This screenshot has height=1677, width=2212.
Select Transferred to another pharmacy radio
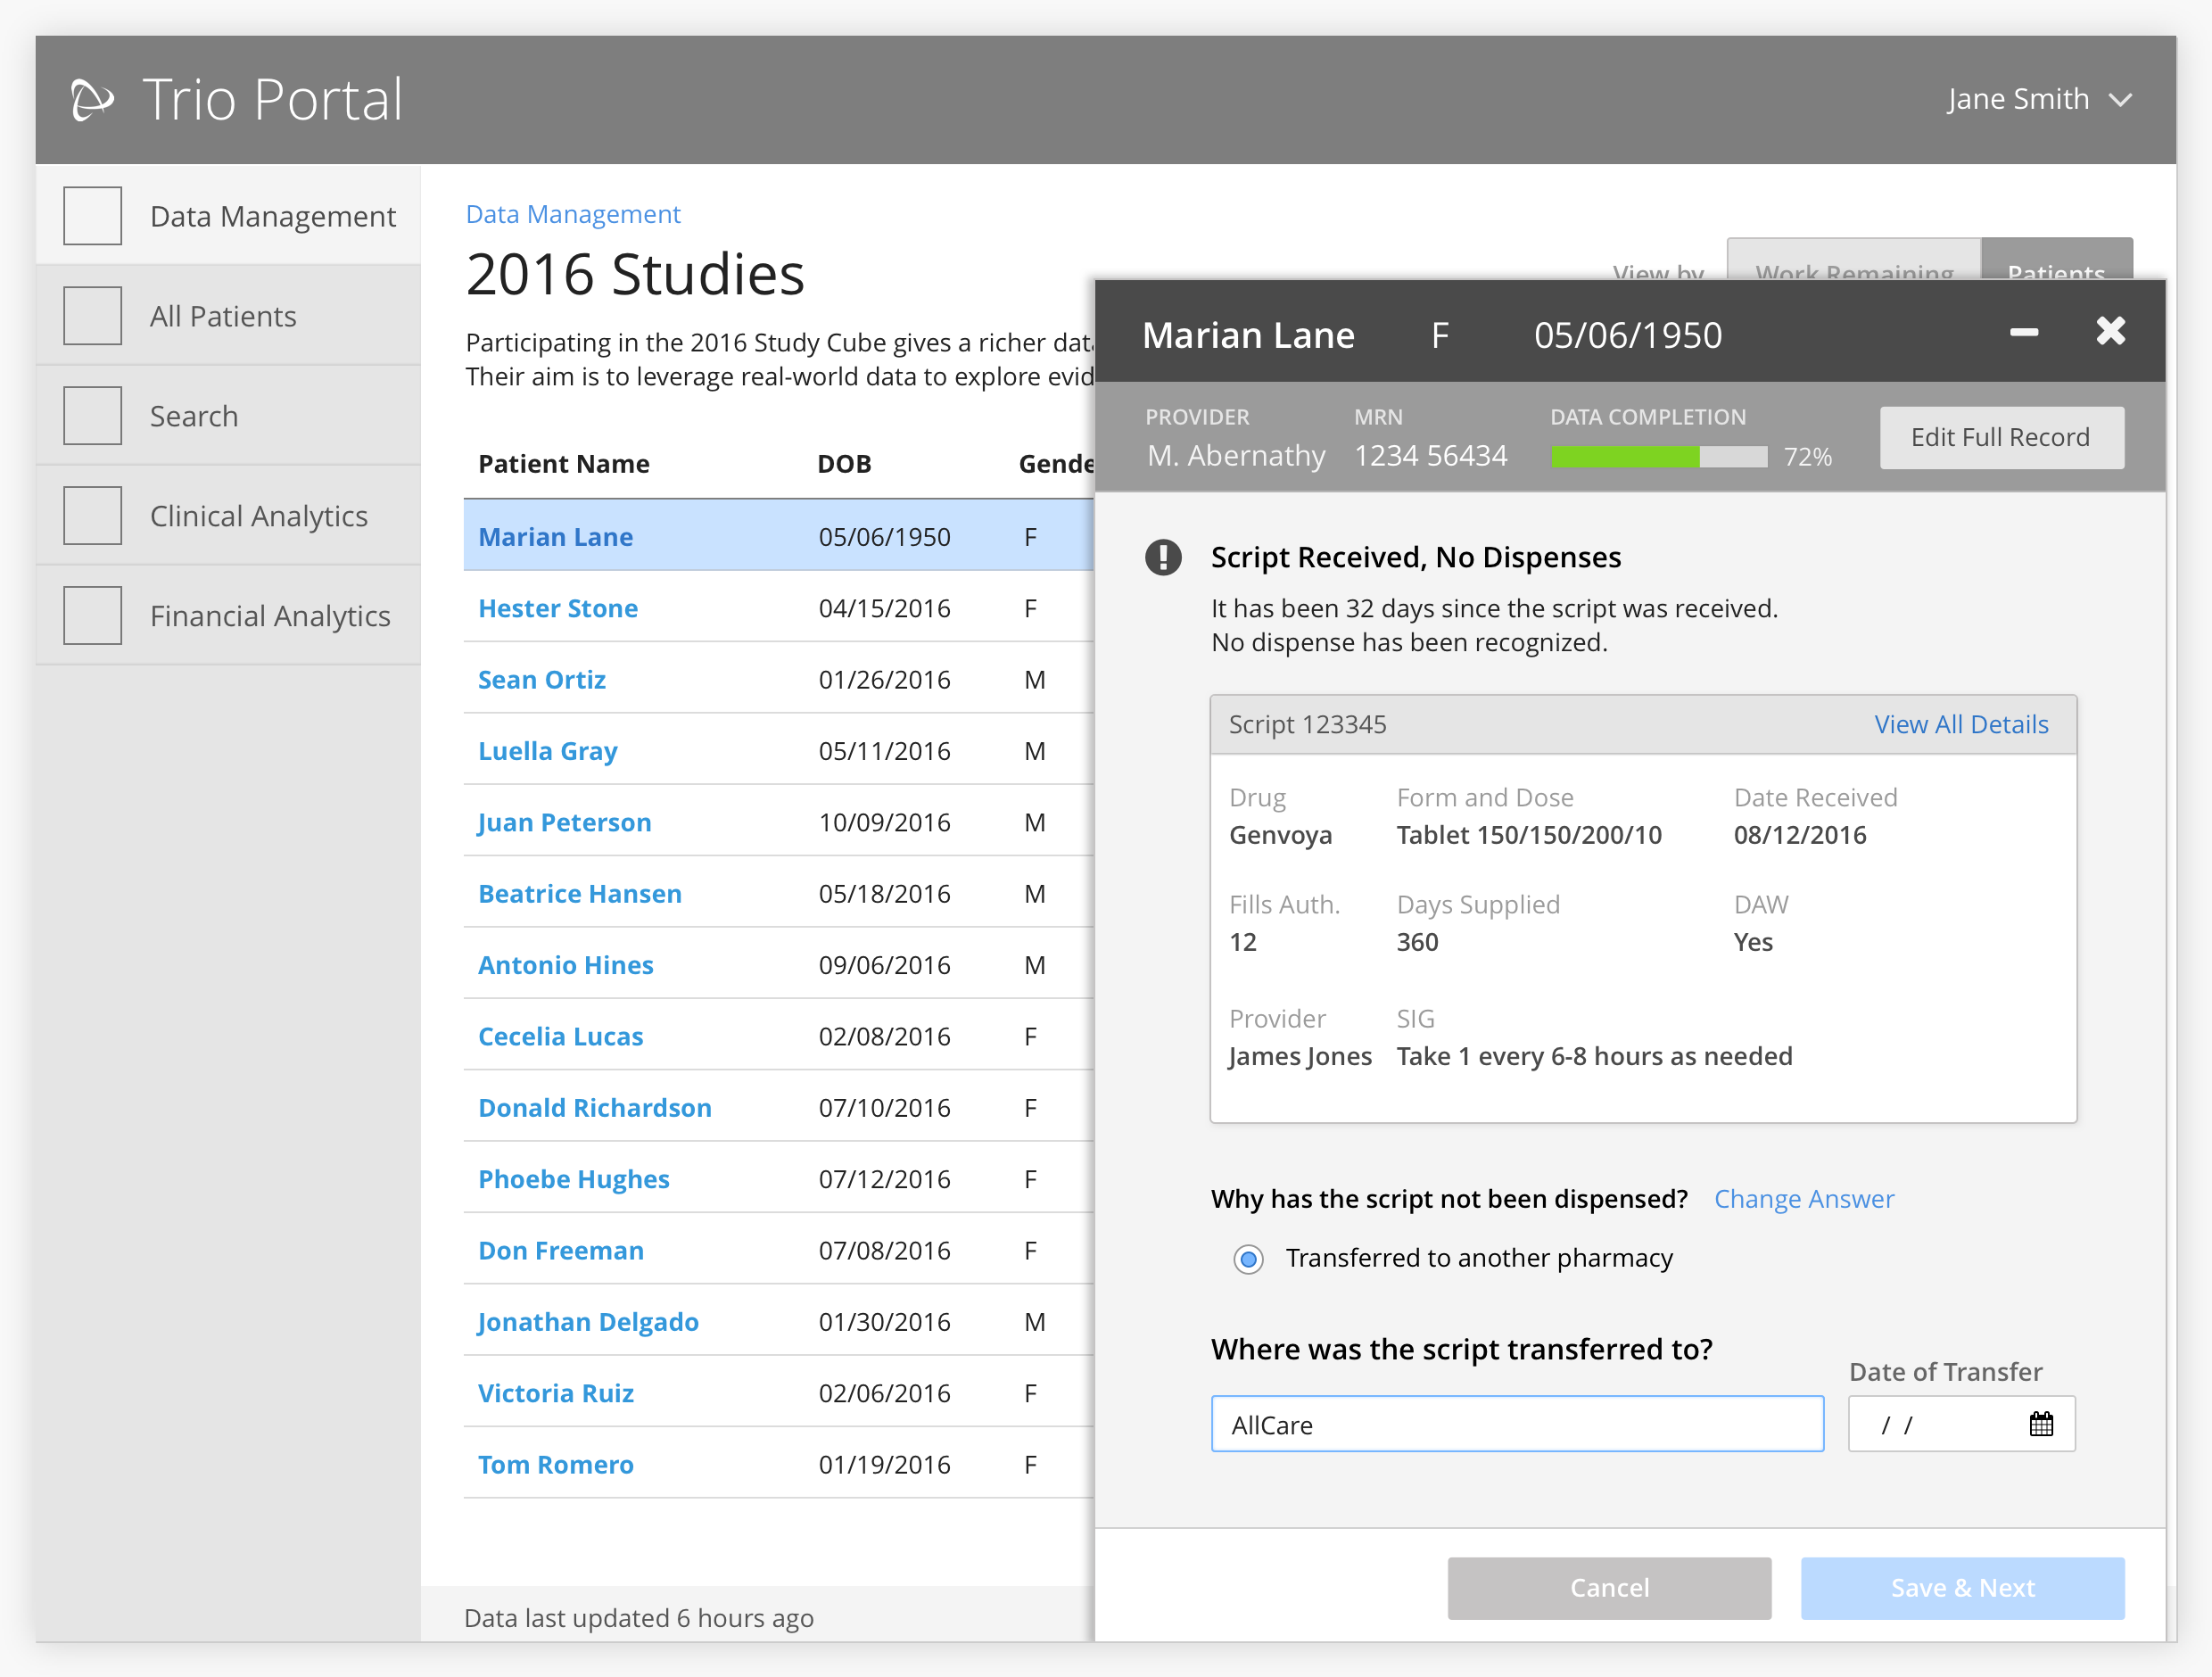1248,1259
